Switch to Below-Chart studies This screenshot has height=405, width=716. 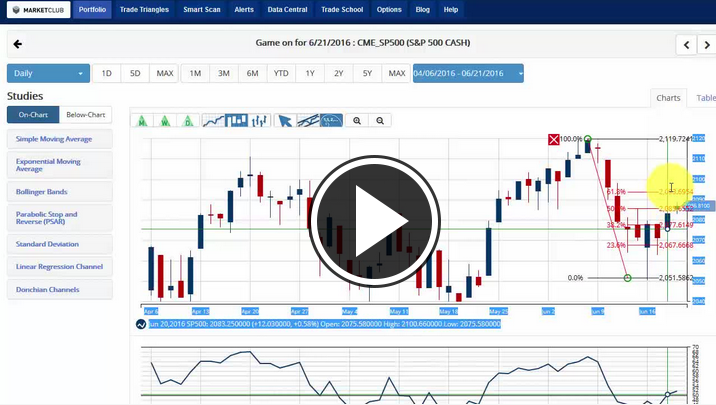[85, 115]
